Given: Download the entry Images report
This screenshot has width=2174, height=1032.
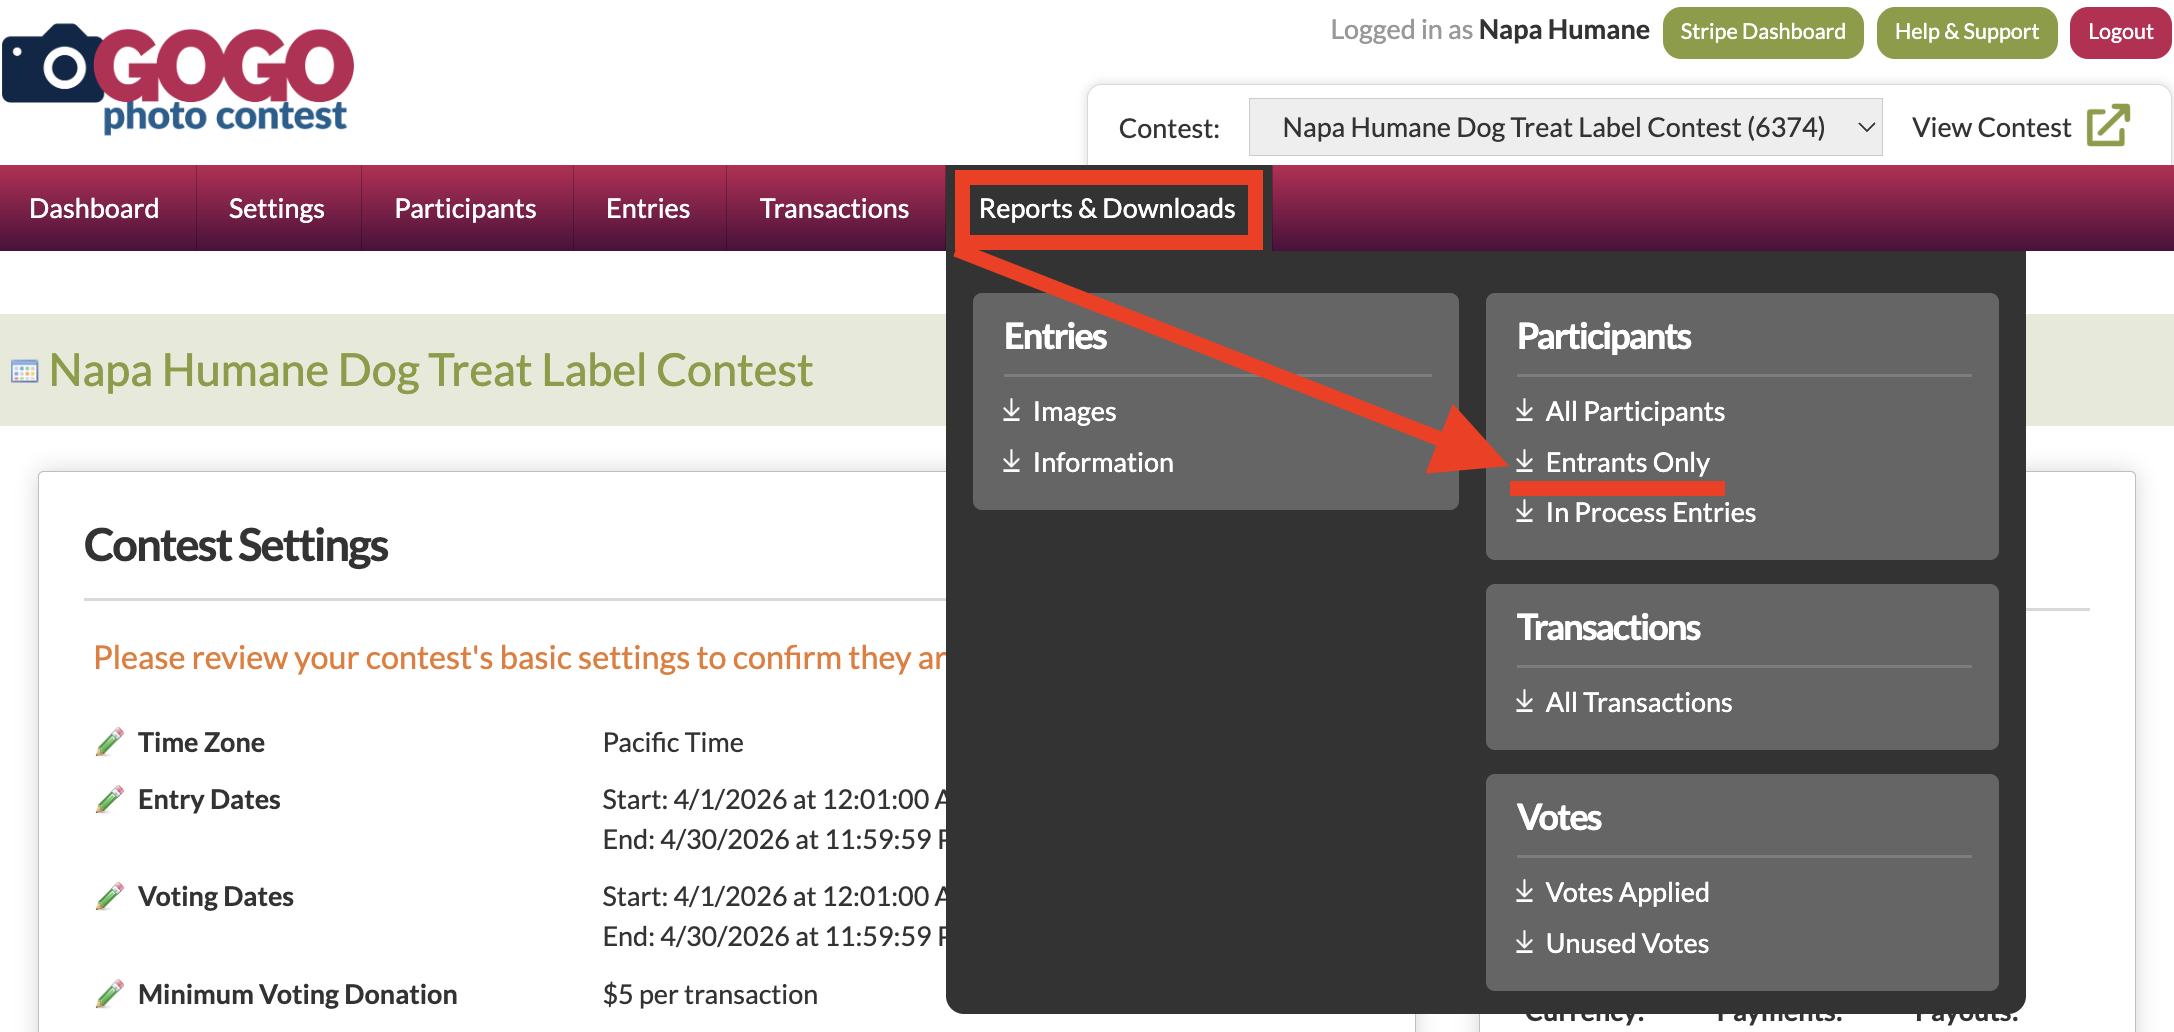Looking at the screenshot, I should tap(1074, 411).
